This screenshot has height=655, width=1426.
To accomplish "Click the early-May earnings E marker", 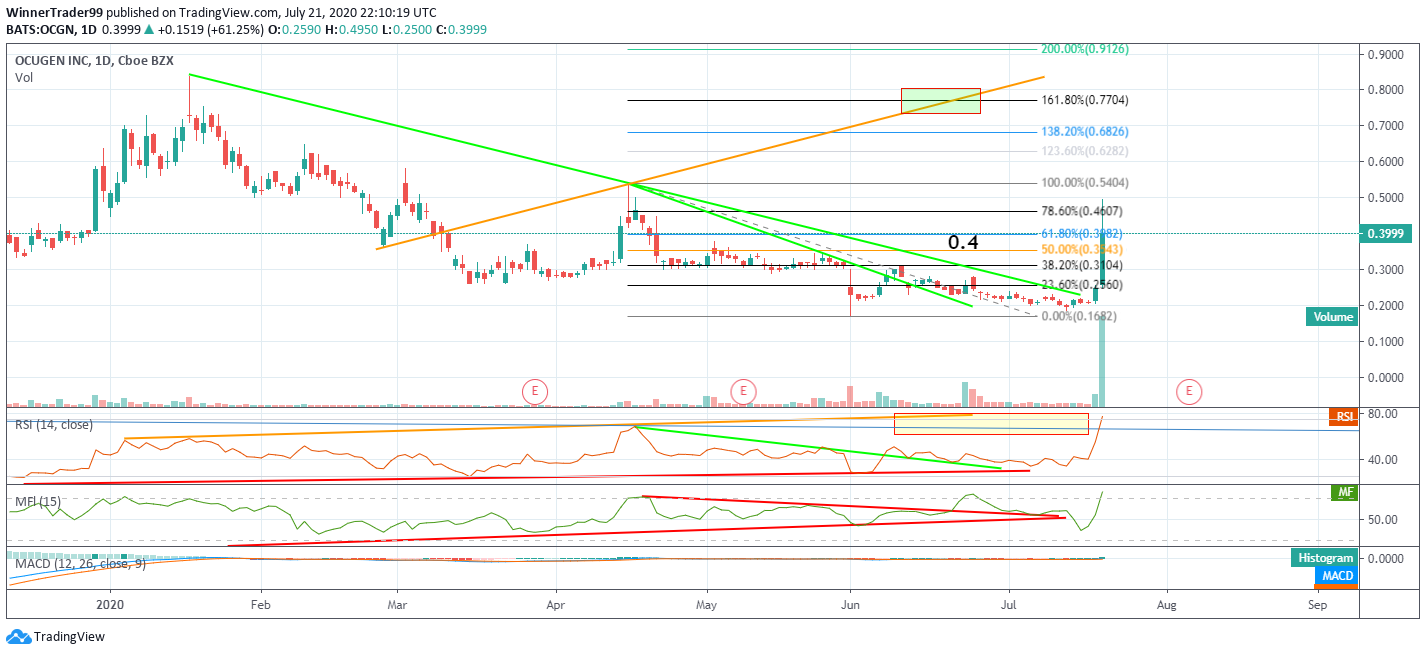I will pyautogui.click(x=742, y=390).
